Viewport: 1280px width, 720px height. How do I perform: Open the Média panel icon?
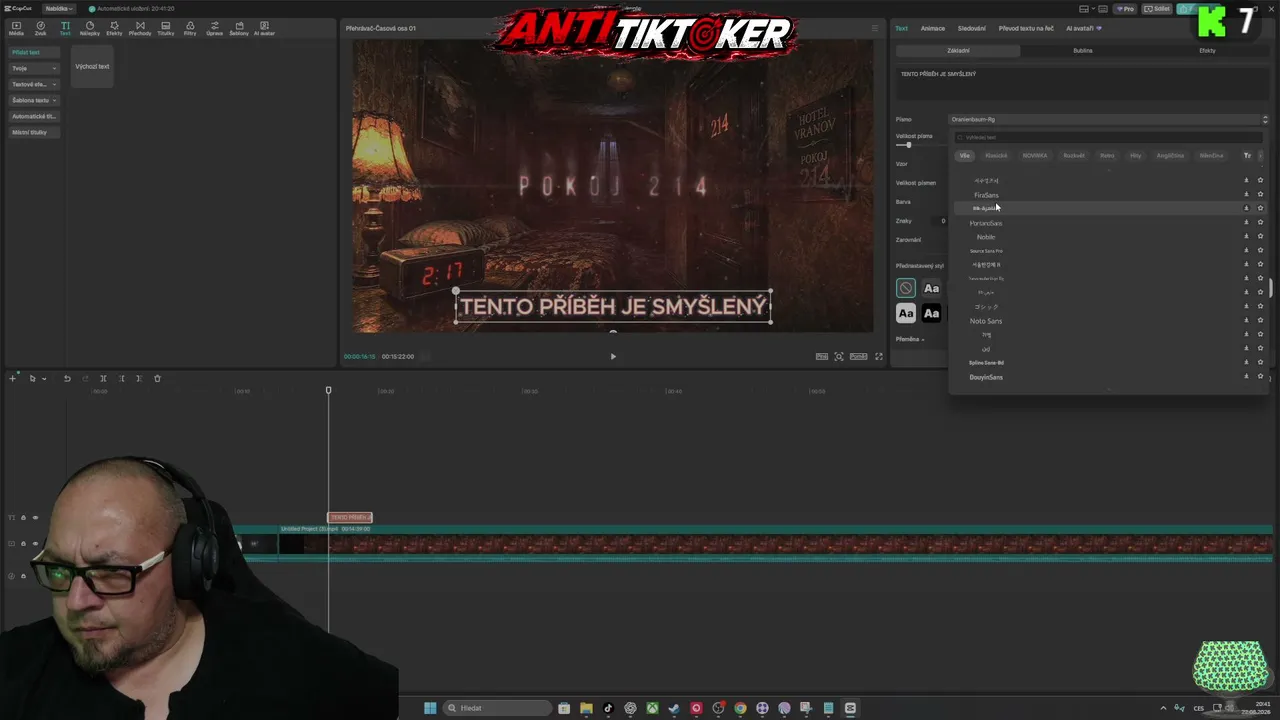(x=16, y=28)
